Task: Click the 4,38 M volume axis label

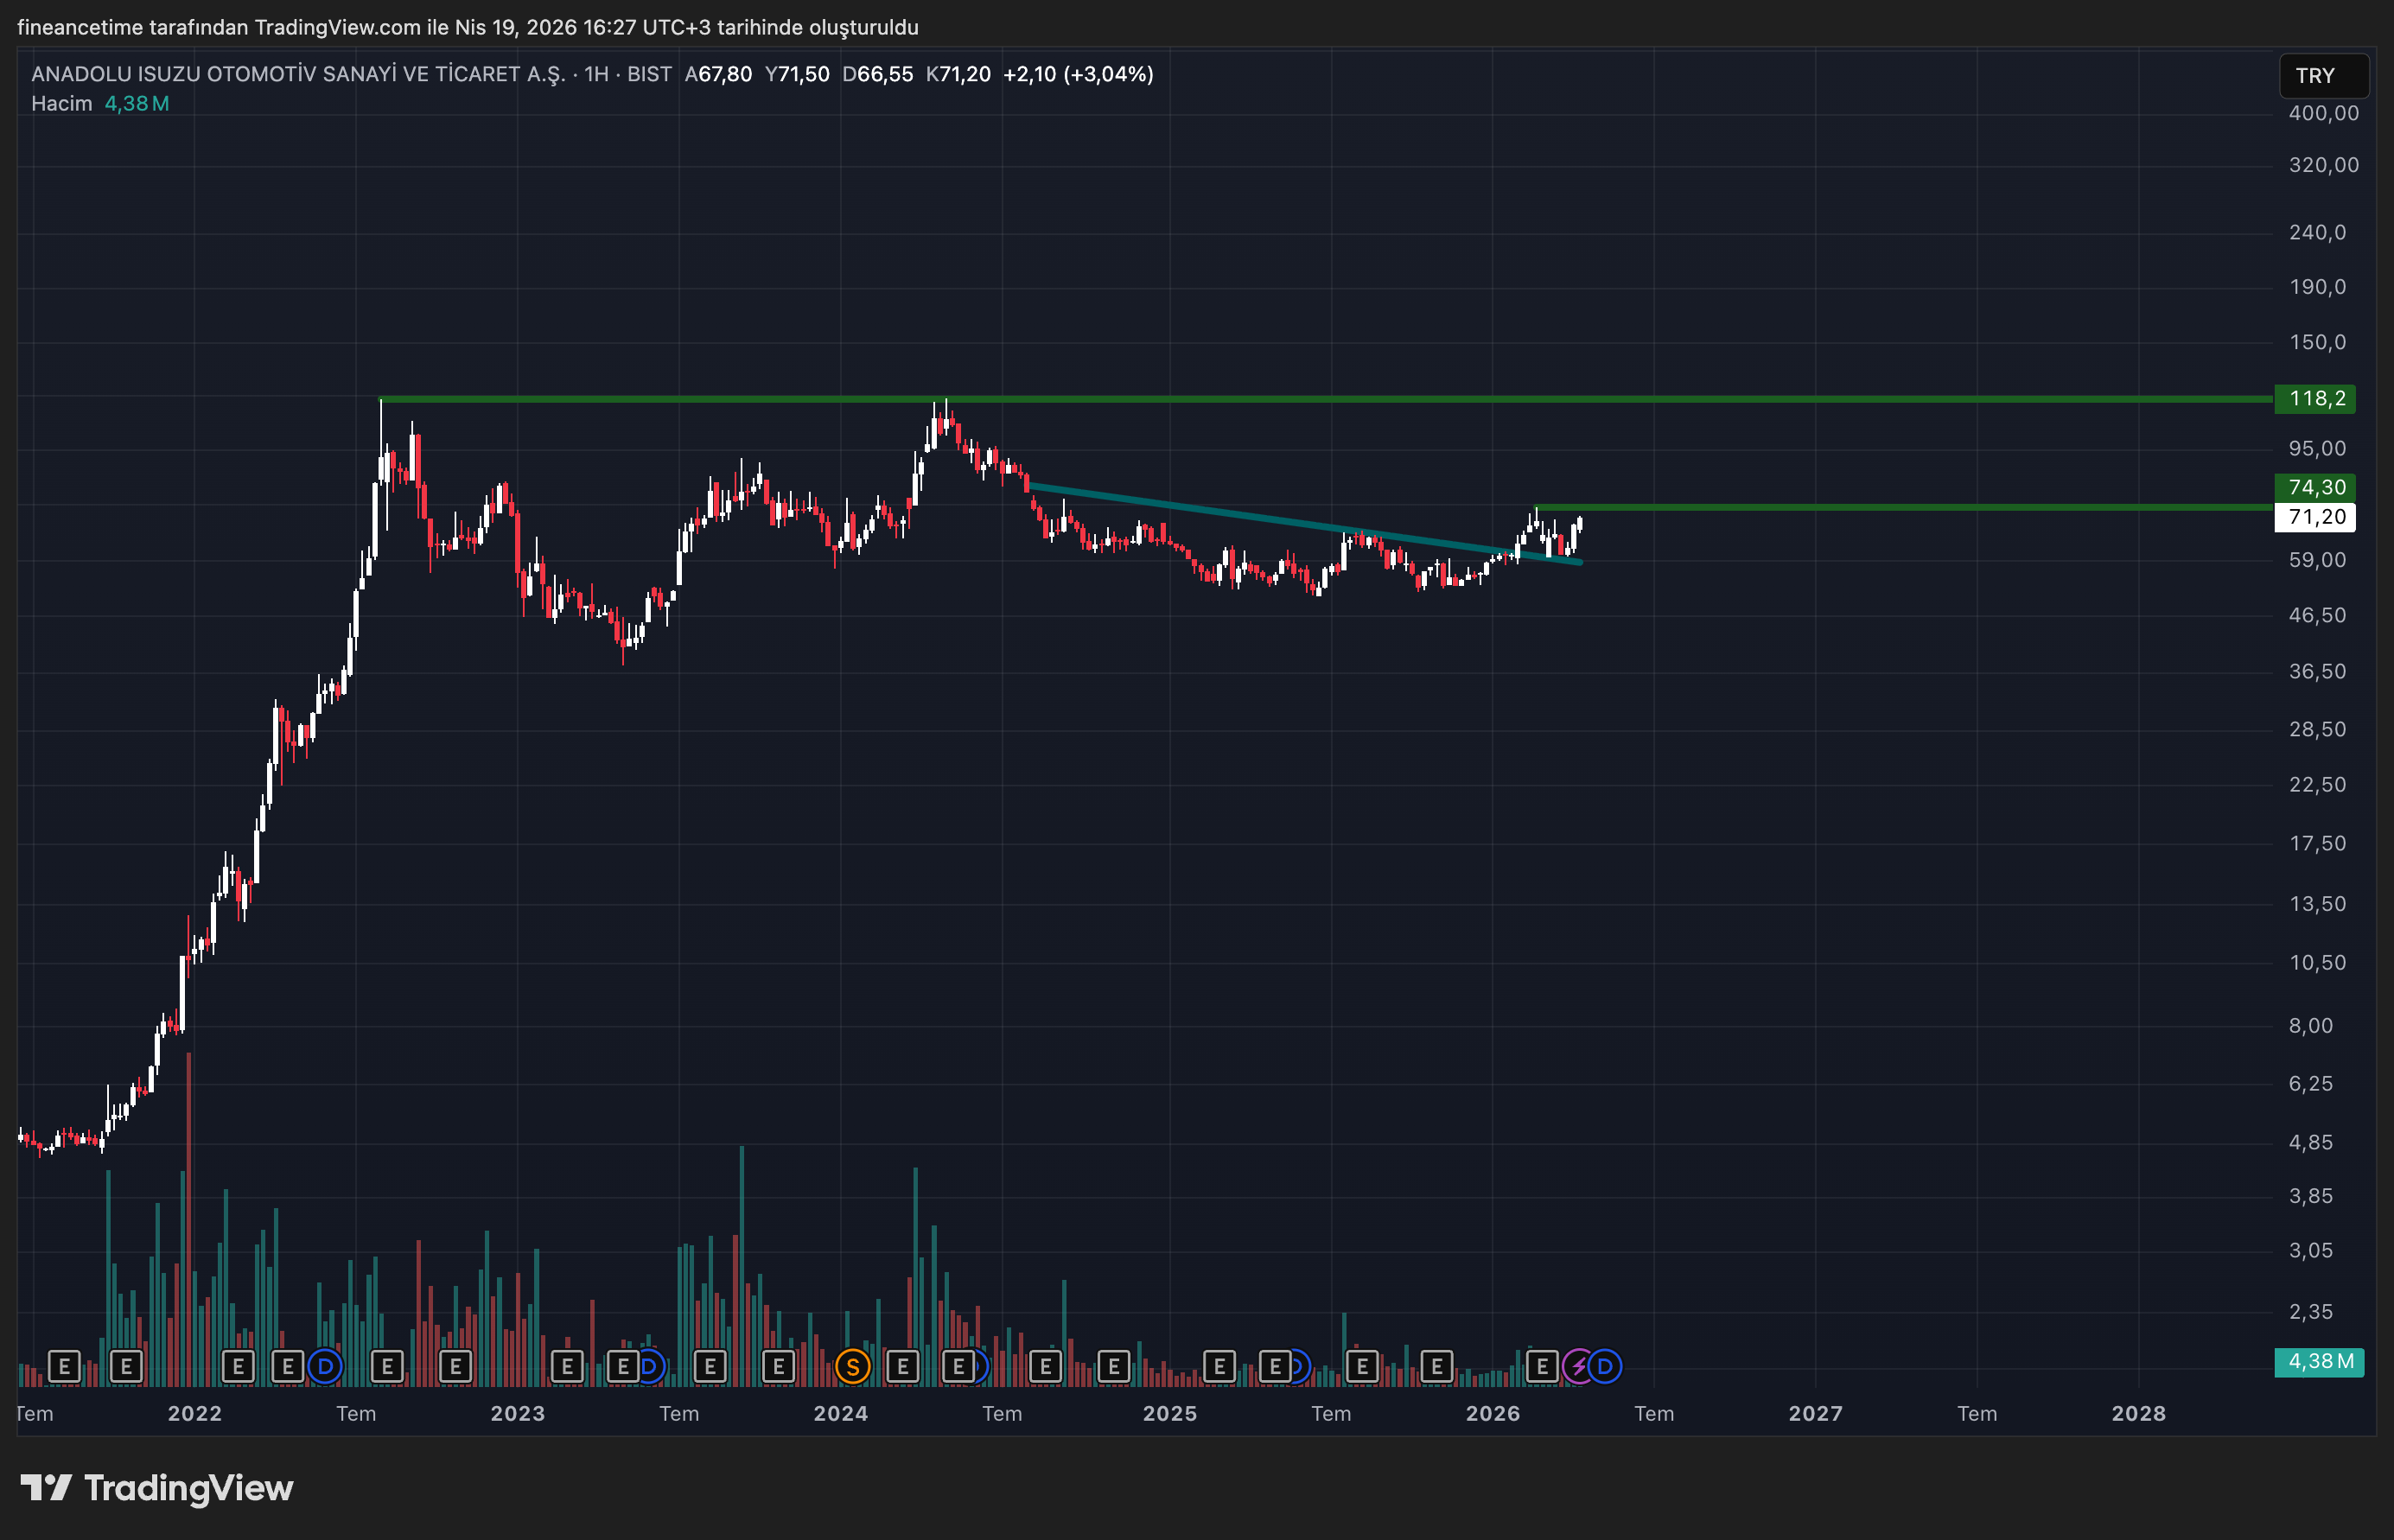Action: pyautogui.click(x=2319, y=1362)
